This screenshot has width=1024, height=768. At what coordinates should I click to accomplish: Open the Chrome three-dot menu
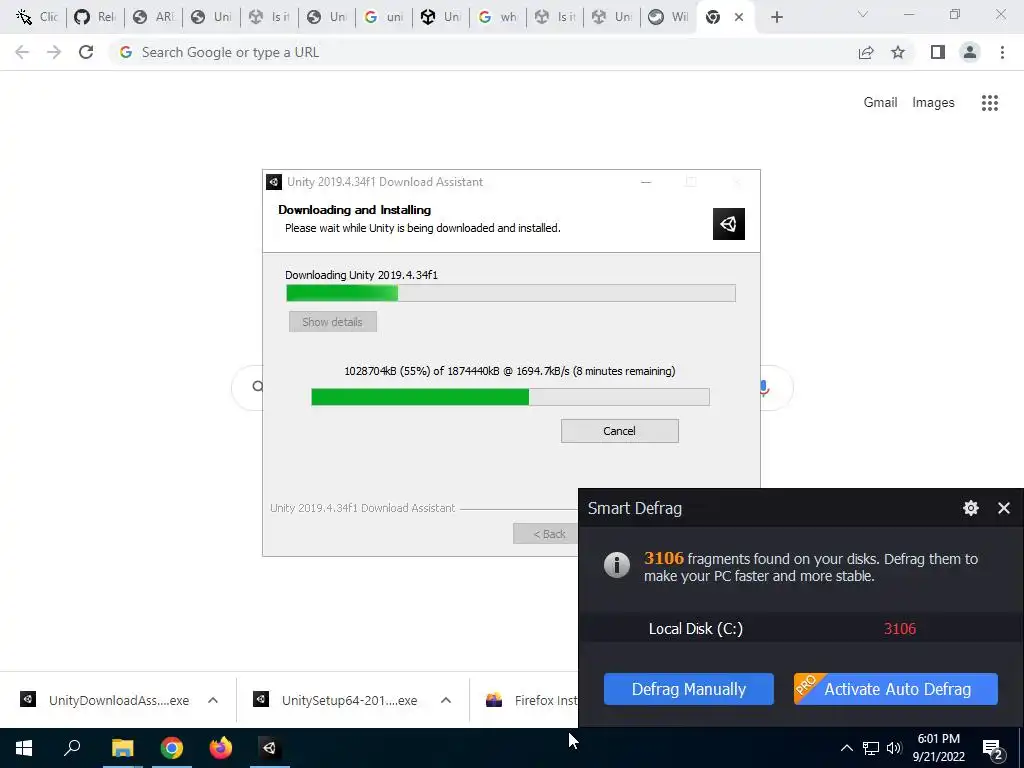click(1002, 52)
